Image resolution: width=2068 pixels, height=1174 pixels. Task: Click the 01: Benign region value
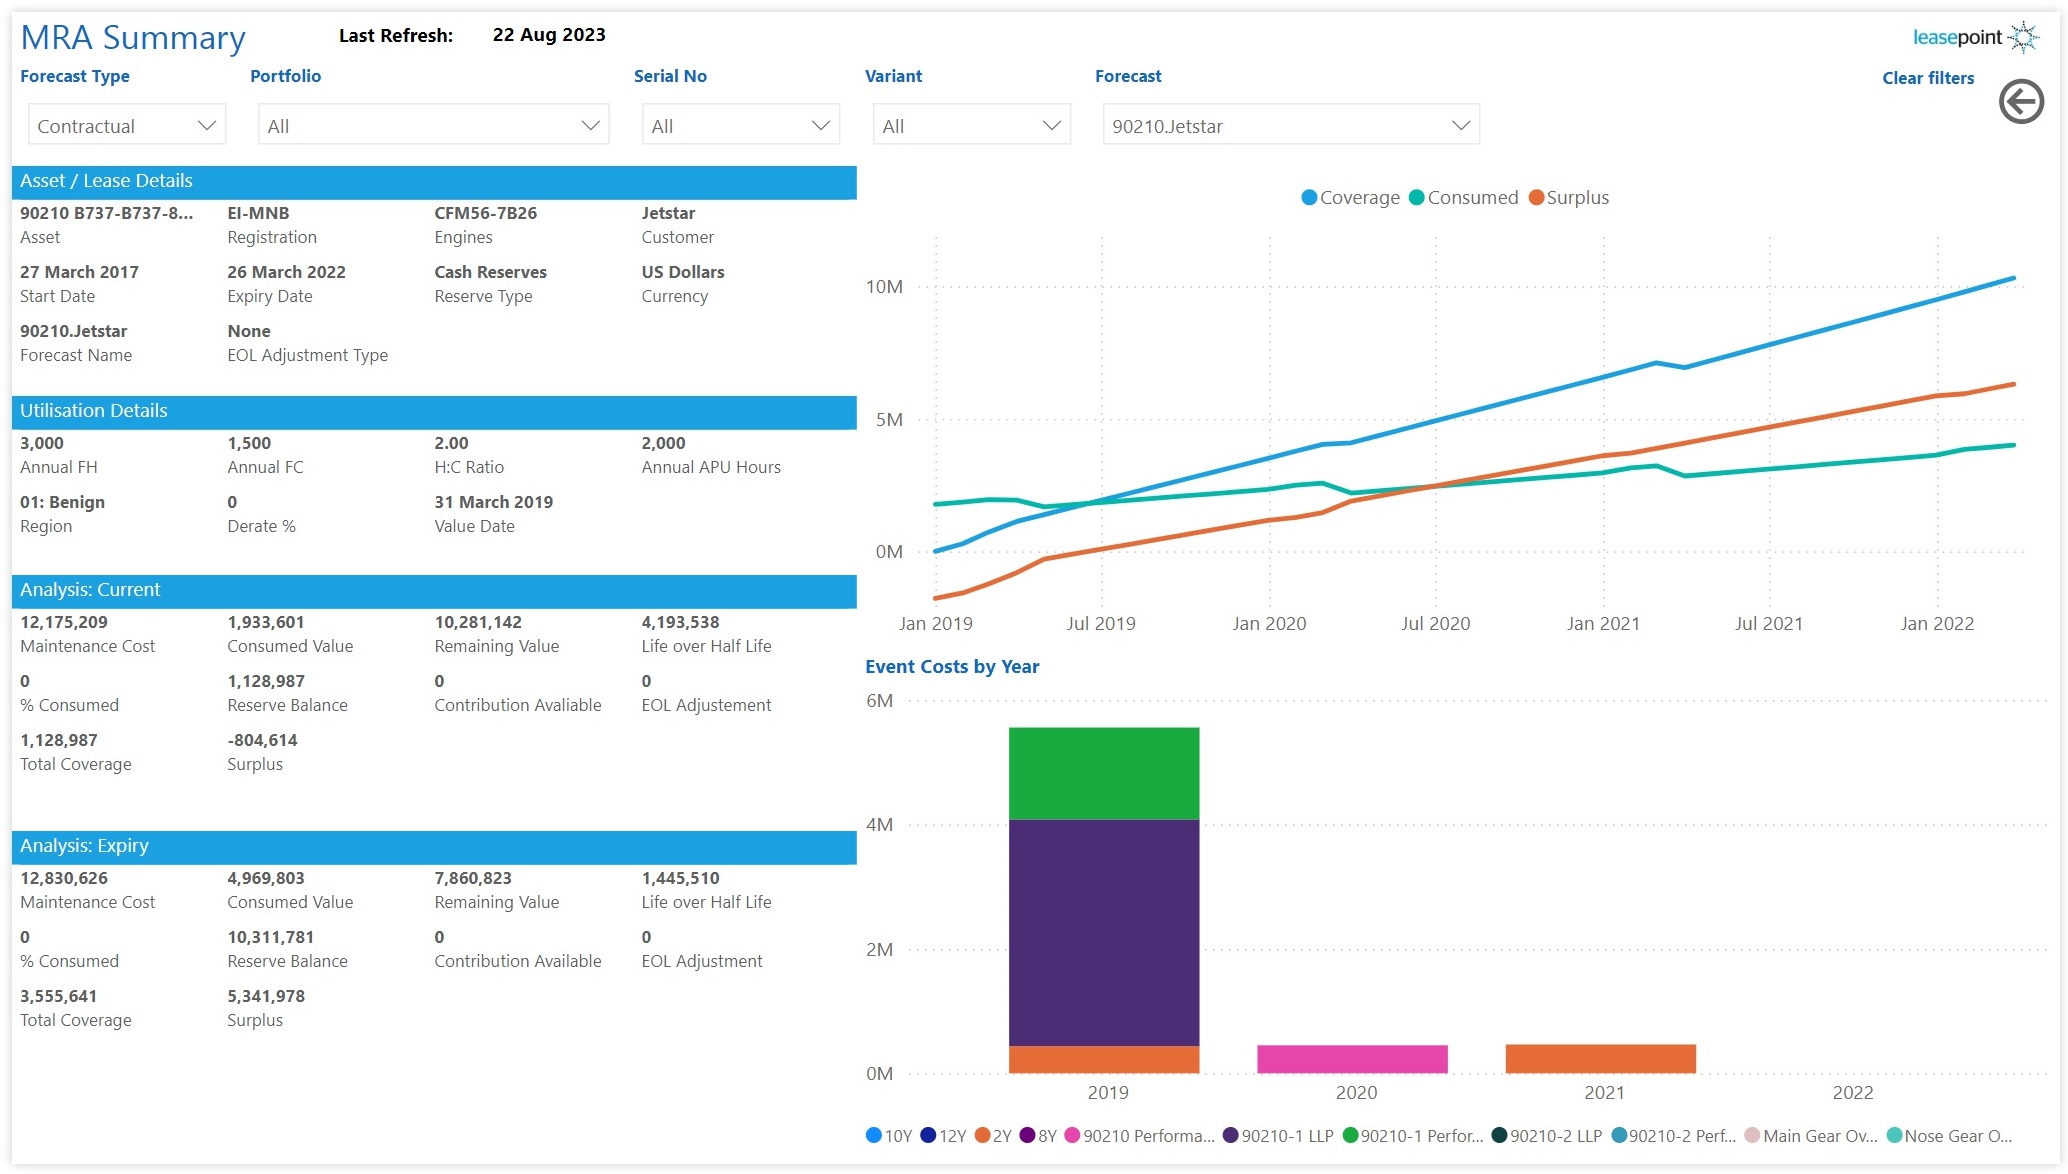pyautogui.click(x=62, y=502)
